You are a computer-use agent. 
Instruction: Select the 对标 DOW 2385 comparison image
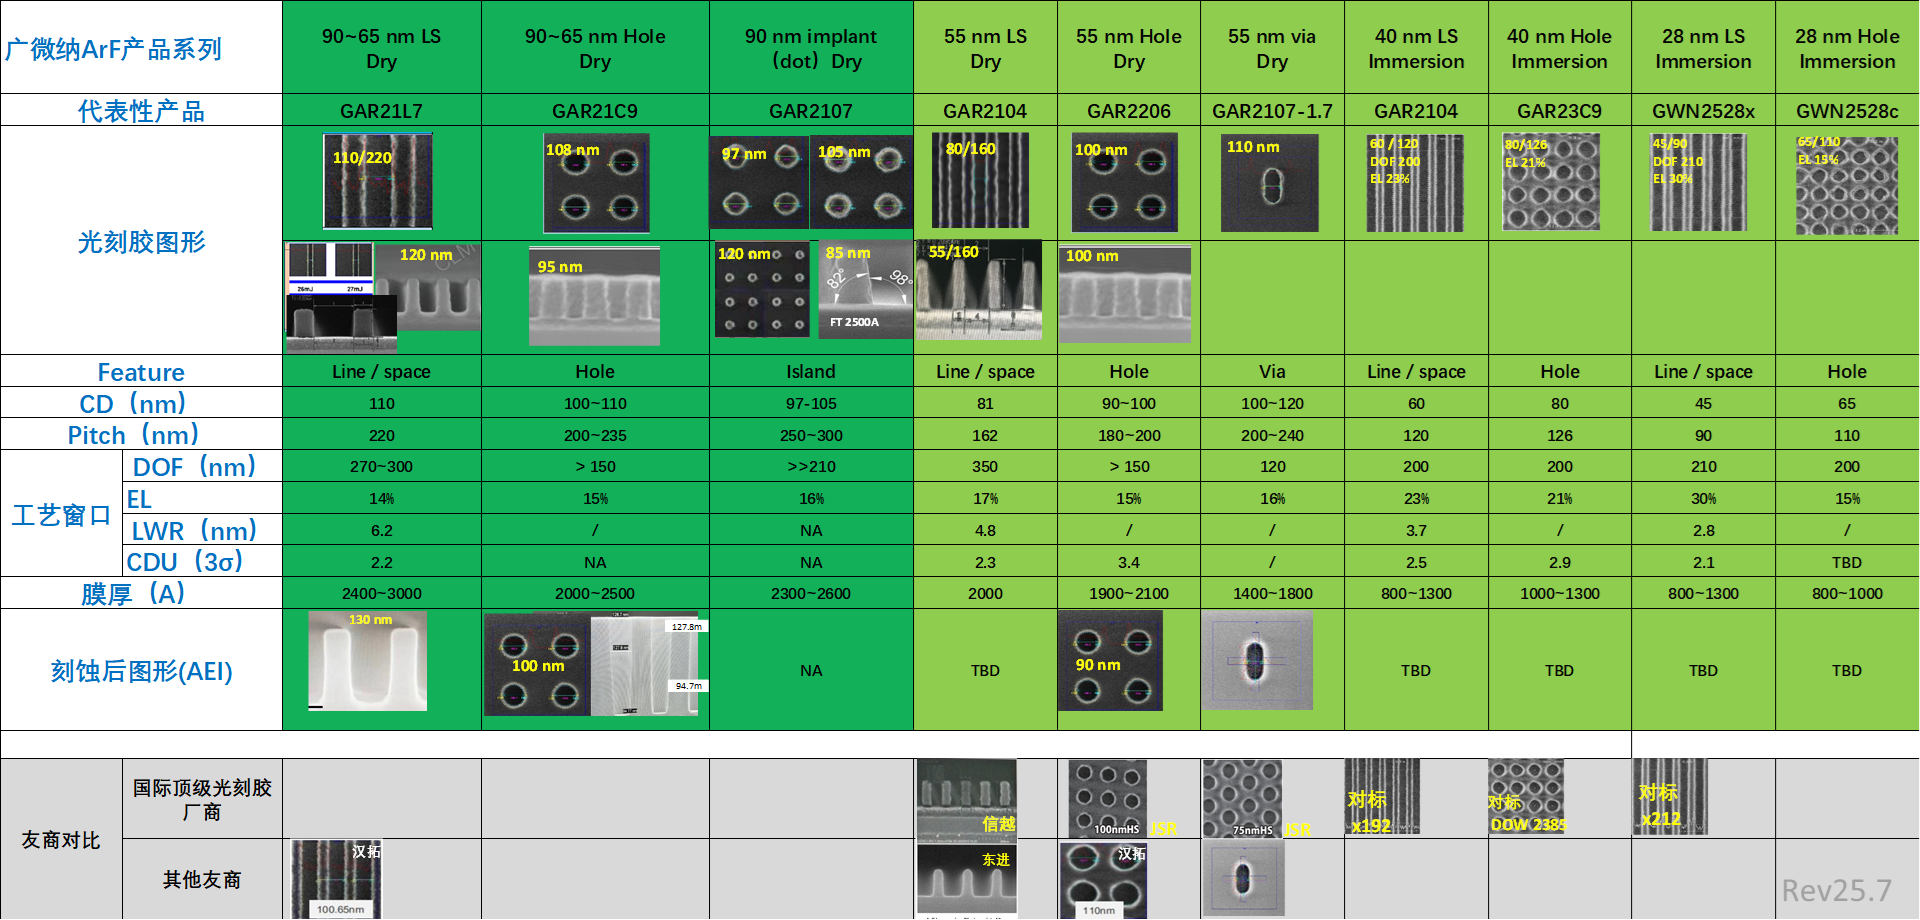point(1525,797)
